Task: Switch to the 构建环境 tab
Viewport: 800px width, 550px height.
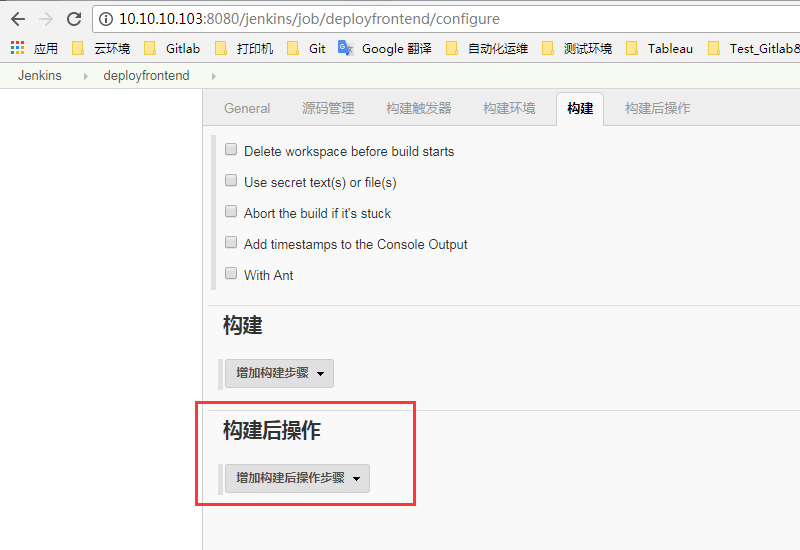Action: 509,108
